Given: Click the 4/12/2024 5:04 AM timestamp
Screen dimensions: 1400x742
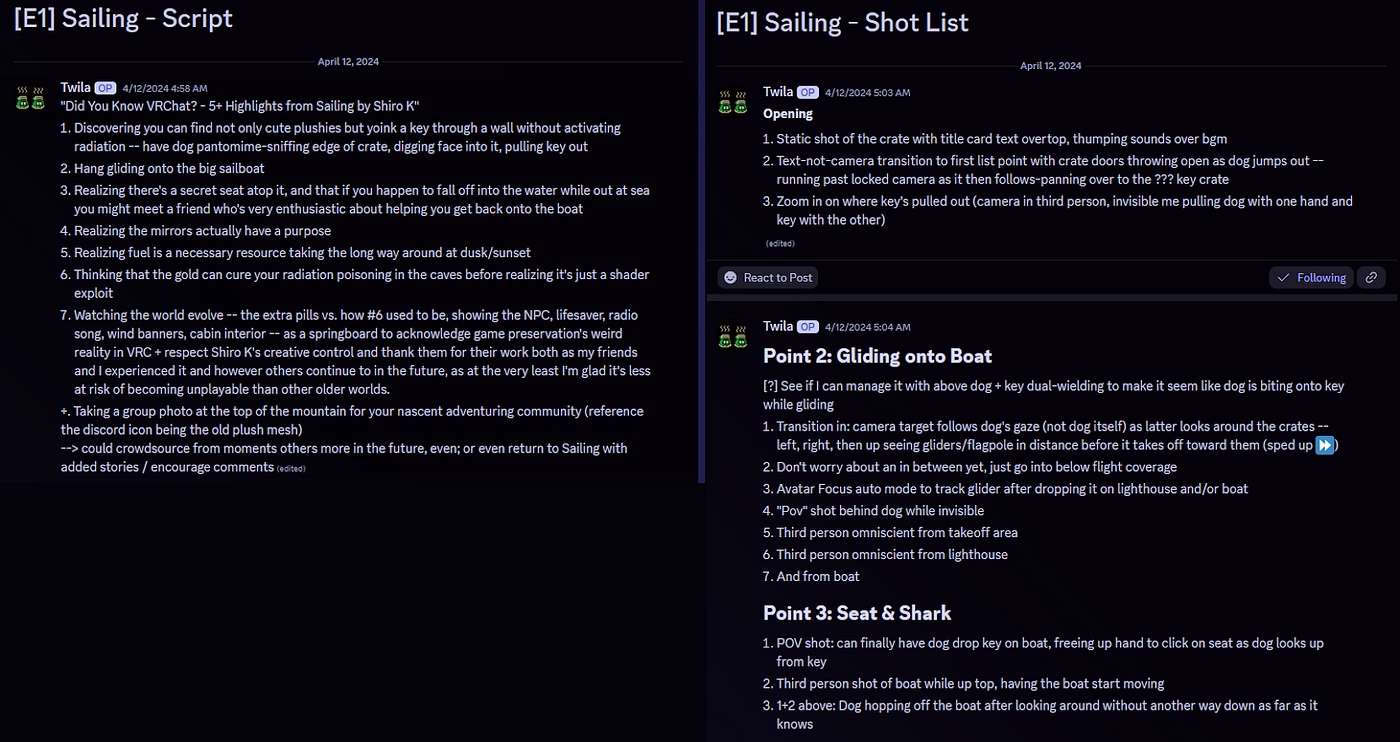Looking at the screenshot, I should (867, 327).
